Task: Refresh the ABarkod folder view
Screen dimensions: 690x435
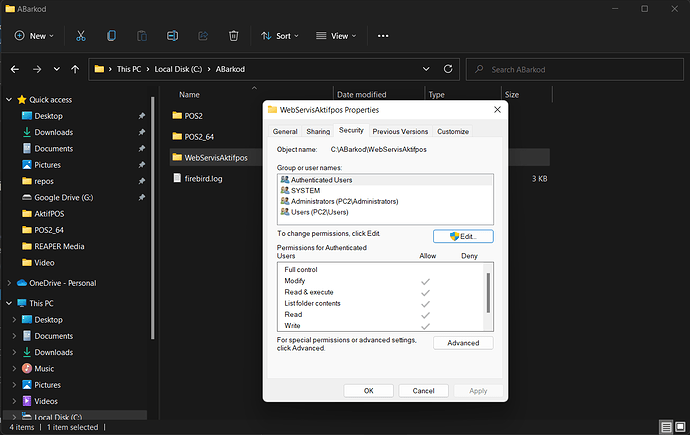Action: (x=448, y=69)
